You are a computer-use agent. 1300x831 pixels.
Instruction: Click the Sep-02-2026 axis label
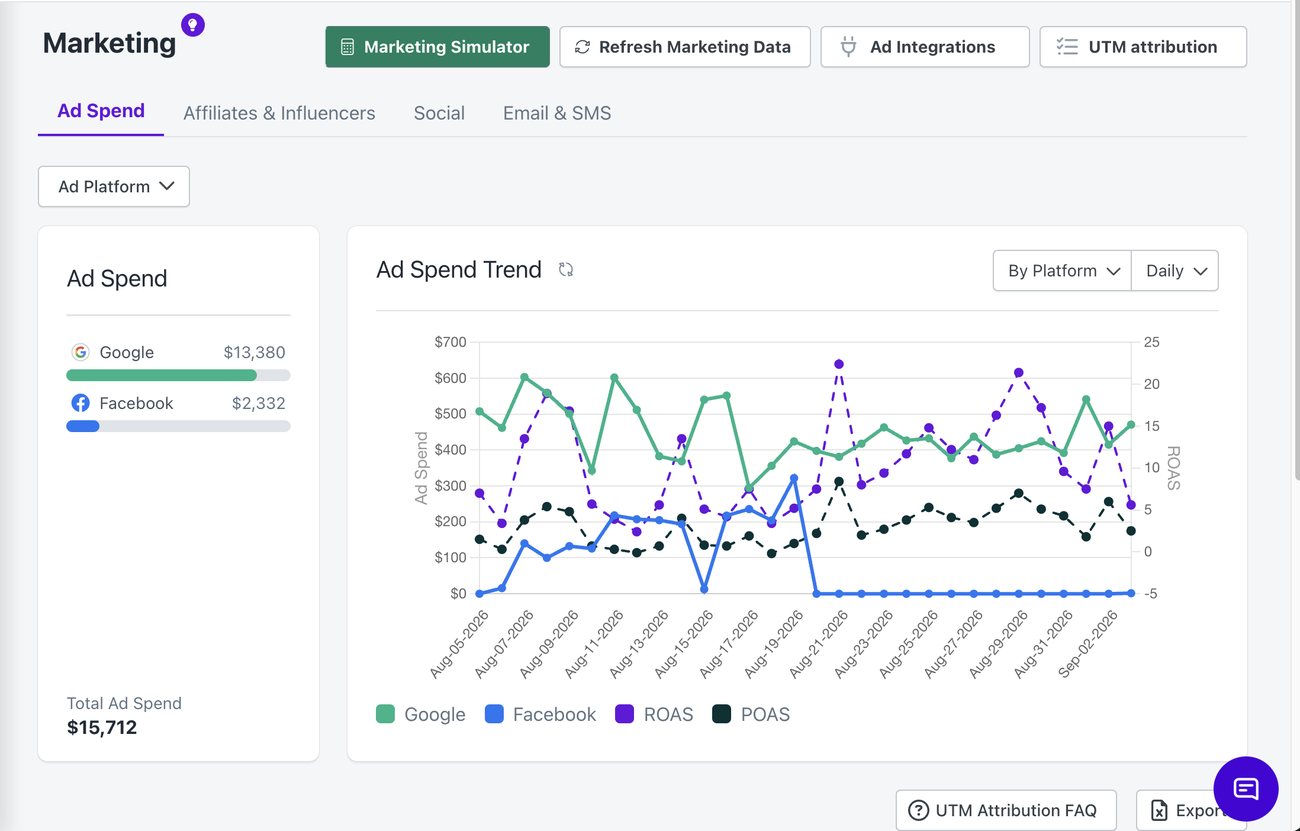pos(1089,645)
